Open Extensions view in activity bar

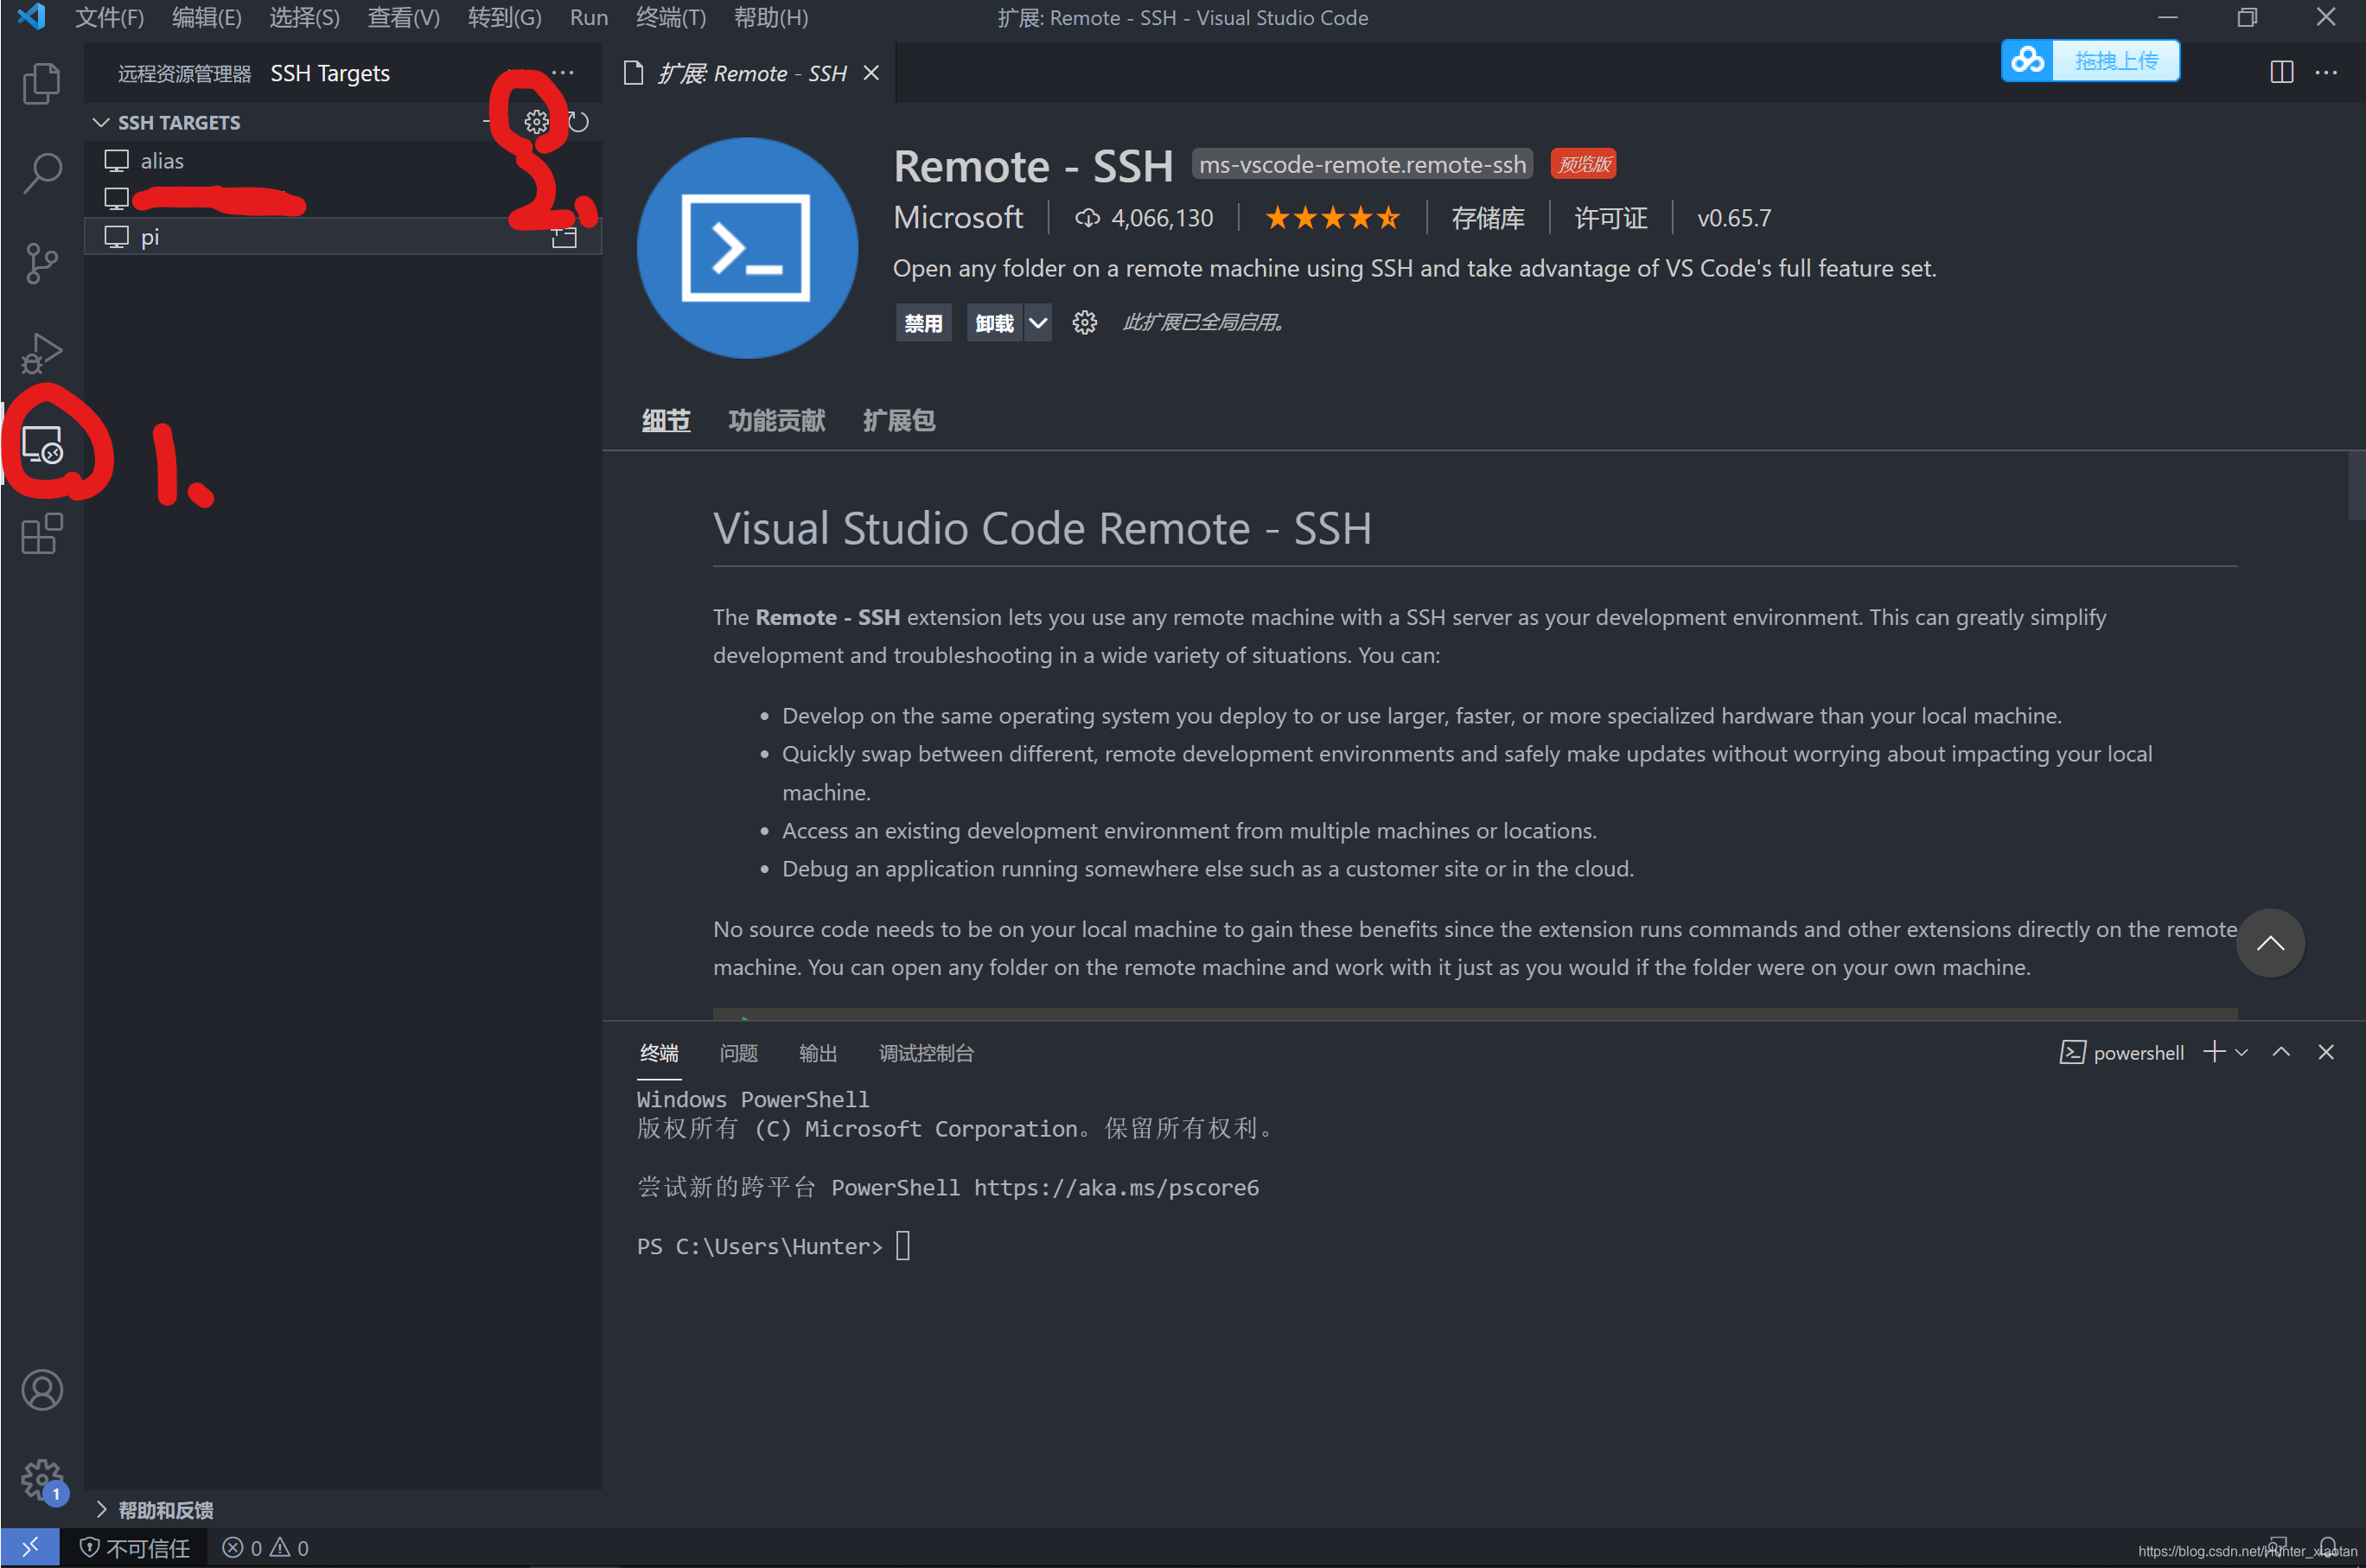(x=41, y=534)
